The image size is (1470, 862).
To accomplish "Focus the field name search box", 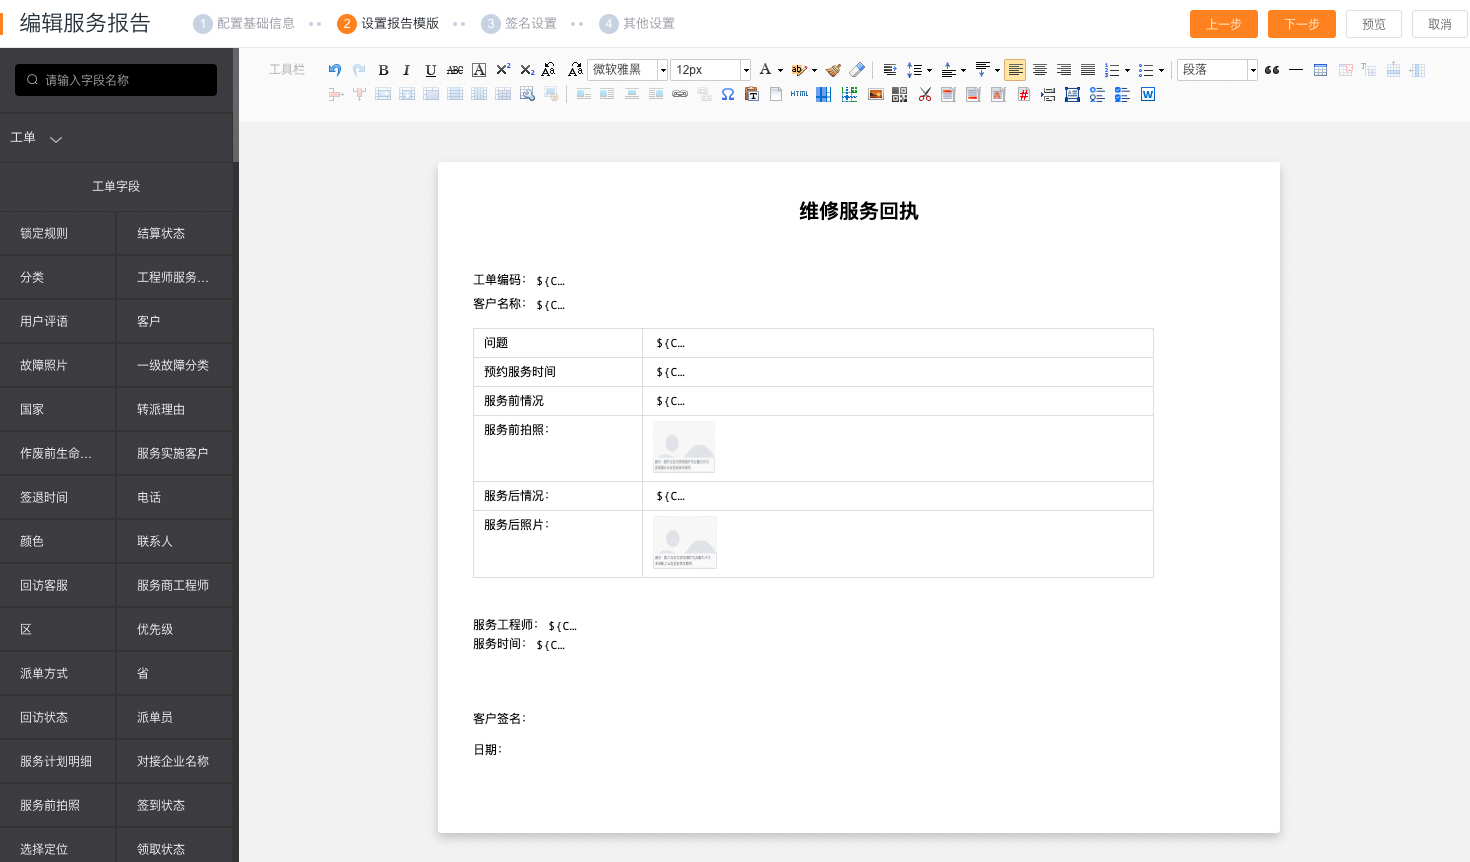I will pos(116,80).
